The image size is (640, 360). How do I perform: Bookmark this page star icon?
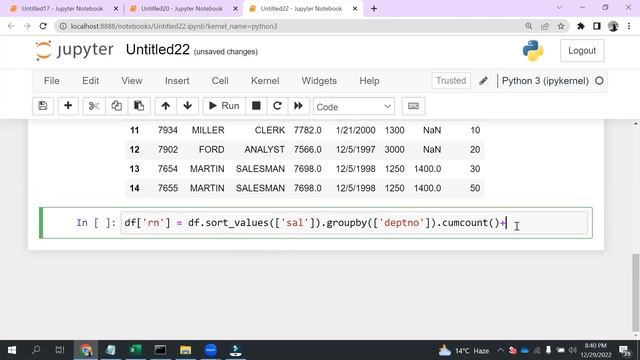click(x=561, y=26)
